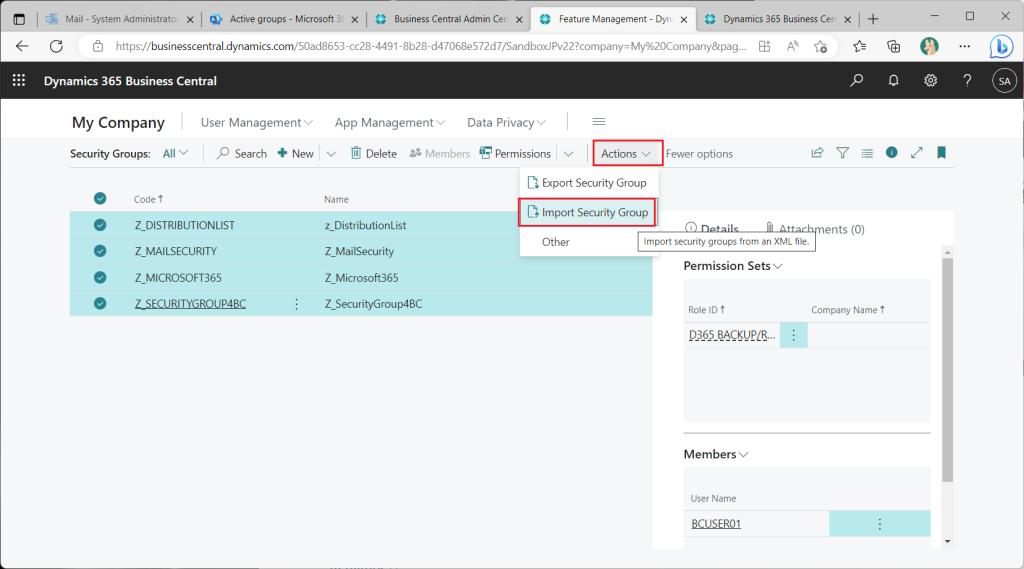Viewport: 1024px width, 569px height.
Task: Open the Other submenu in Actions
Action: [x=556, y=242]
